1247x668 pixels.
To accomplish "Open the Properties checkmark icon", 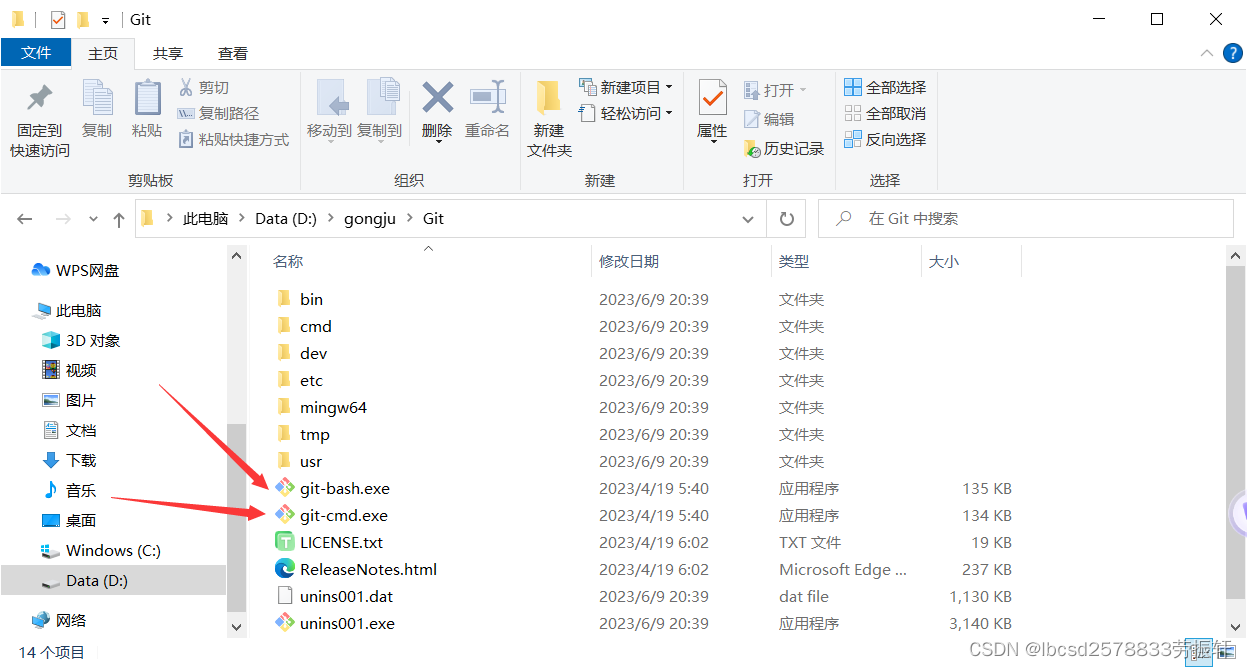I will point(712,98).
